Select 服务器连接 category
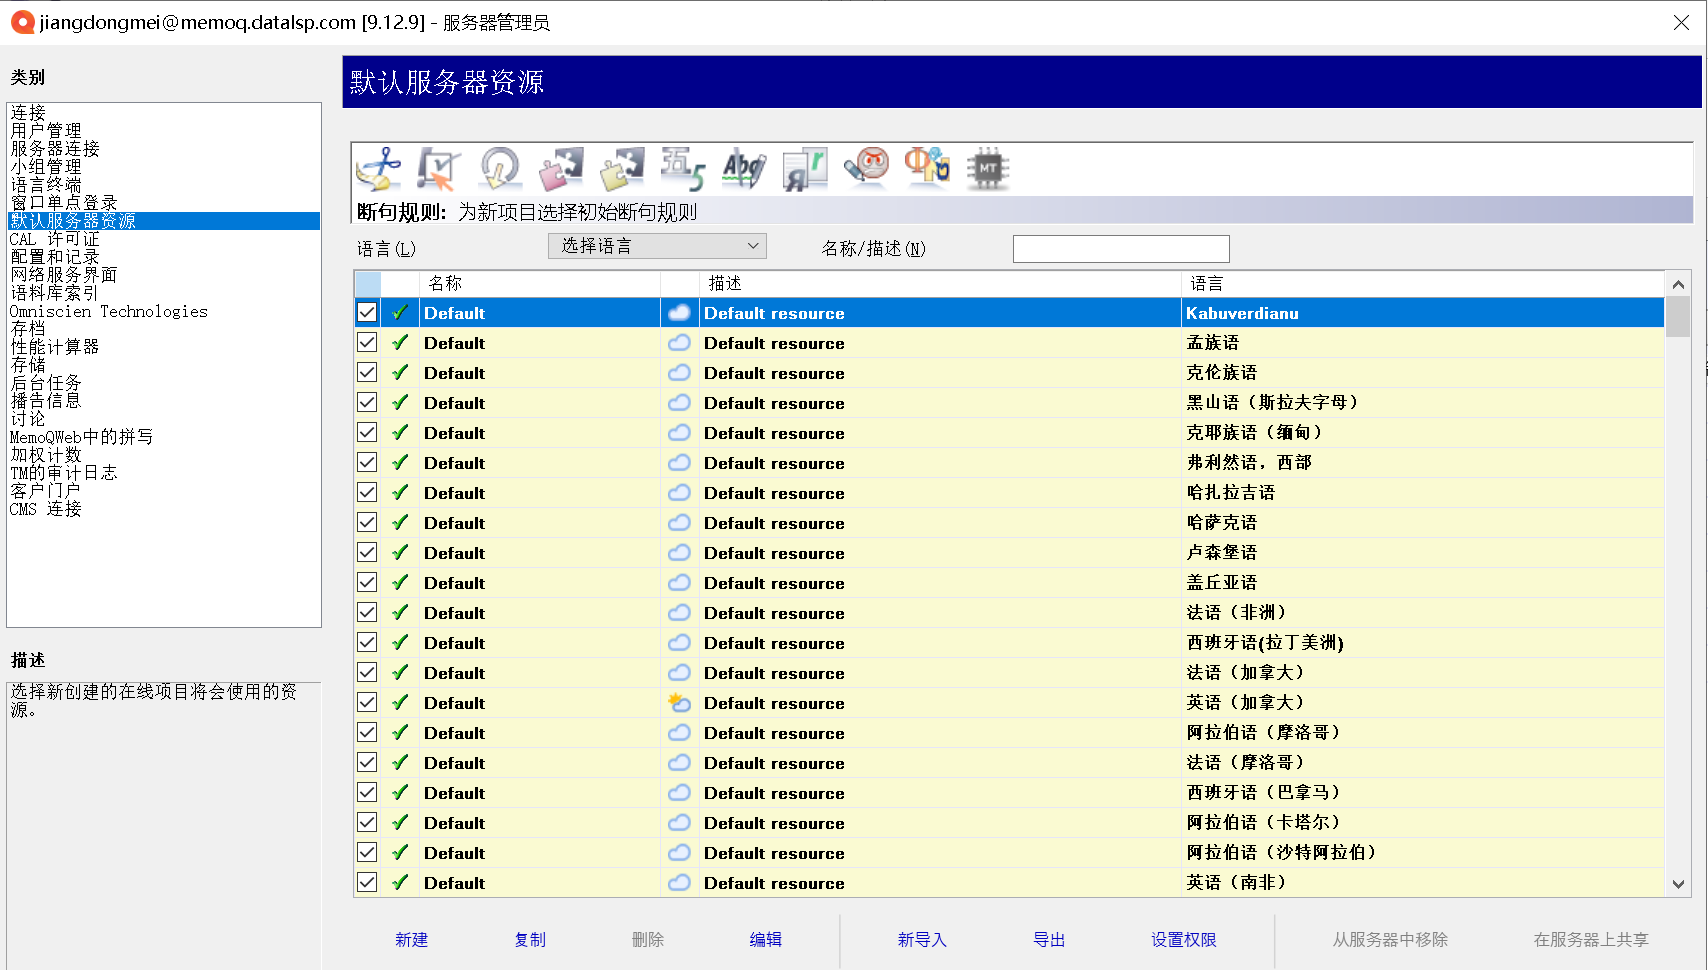Viewport: 1708px width, 970px height. pyautogui.click(x=55, y=149)
